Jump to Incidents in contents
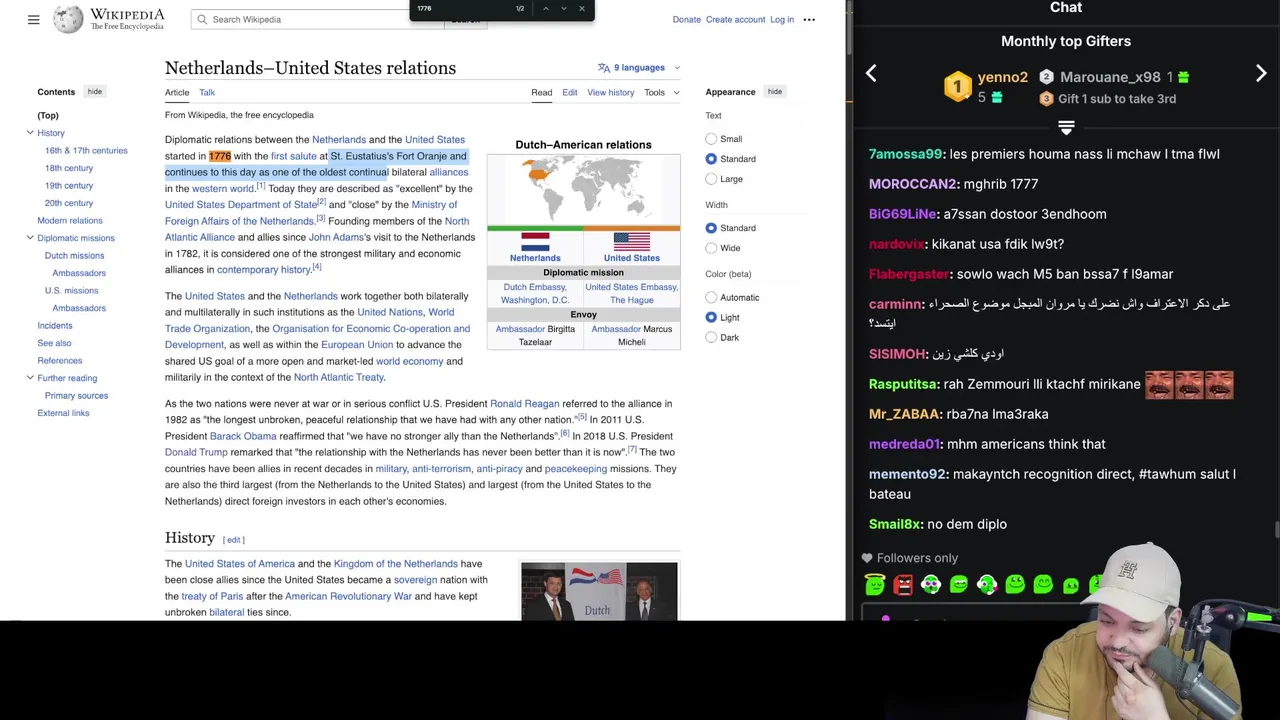This screenshot has width=1280, height=720. pyautogui.click(x=55, y=326)
